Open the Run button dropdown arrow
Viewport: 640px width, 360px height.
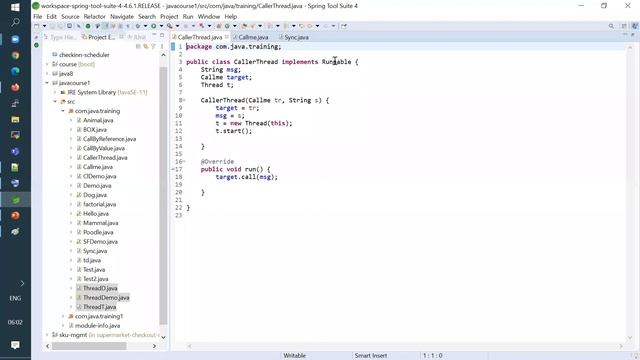(x=161, y=26)
